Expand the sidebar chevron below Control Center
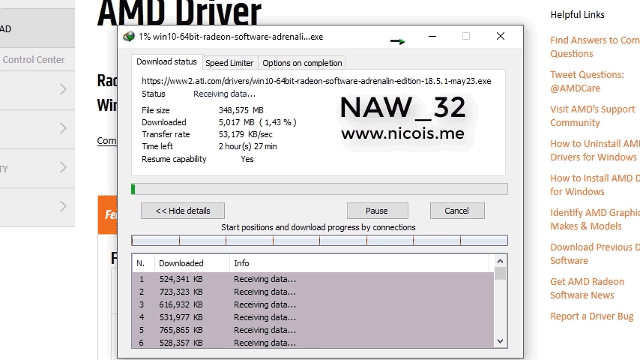 pyautogui.click(x=63, y=89)
